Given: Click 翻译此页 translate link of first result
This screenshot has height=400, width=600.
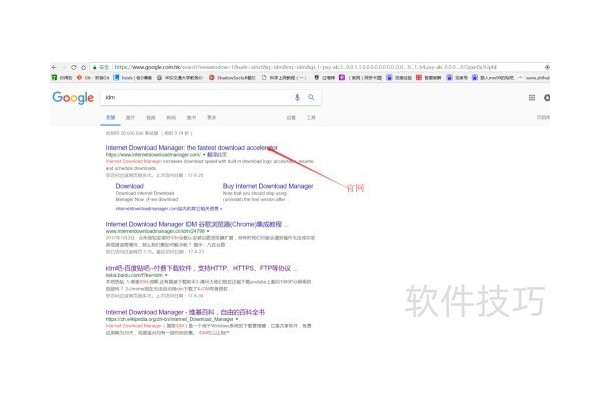Looking at the screenshot, I should 217,155.
